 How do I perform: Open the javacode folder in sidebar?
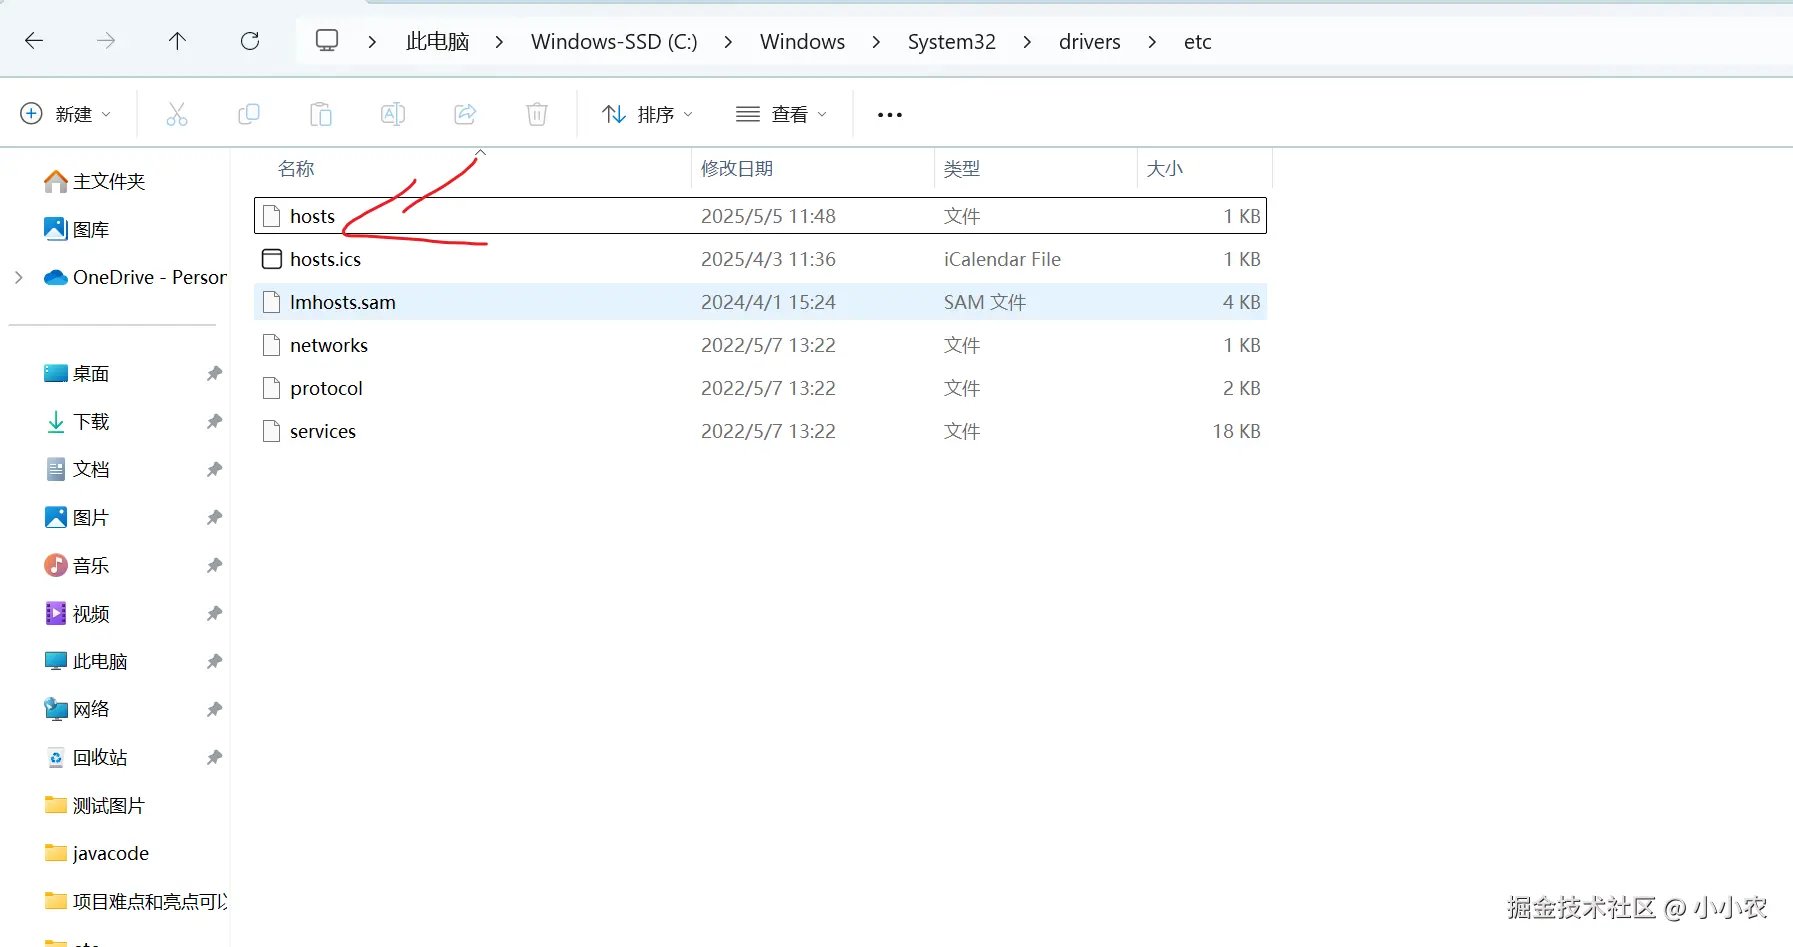[97, 854]
